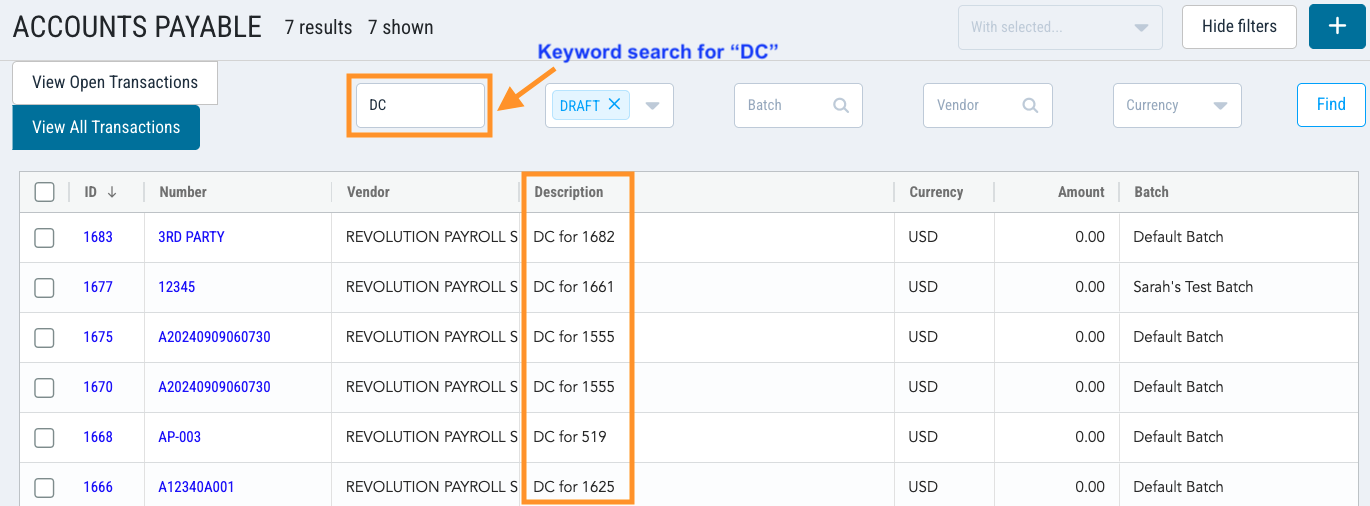Image resolution: width=1370 pixels, height=506 pixels.
Task: Remove the DRAFT status filter tag
Action: (615, 104)
